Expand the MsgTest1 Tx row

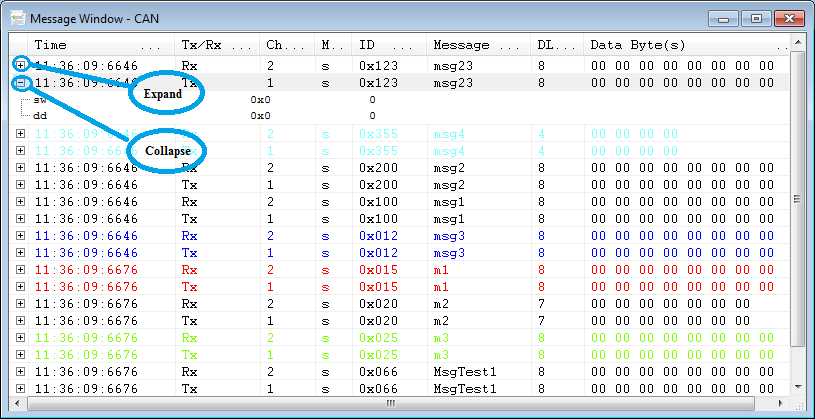(20, 389)
